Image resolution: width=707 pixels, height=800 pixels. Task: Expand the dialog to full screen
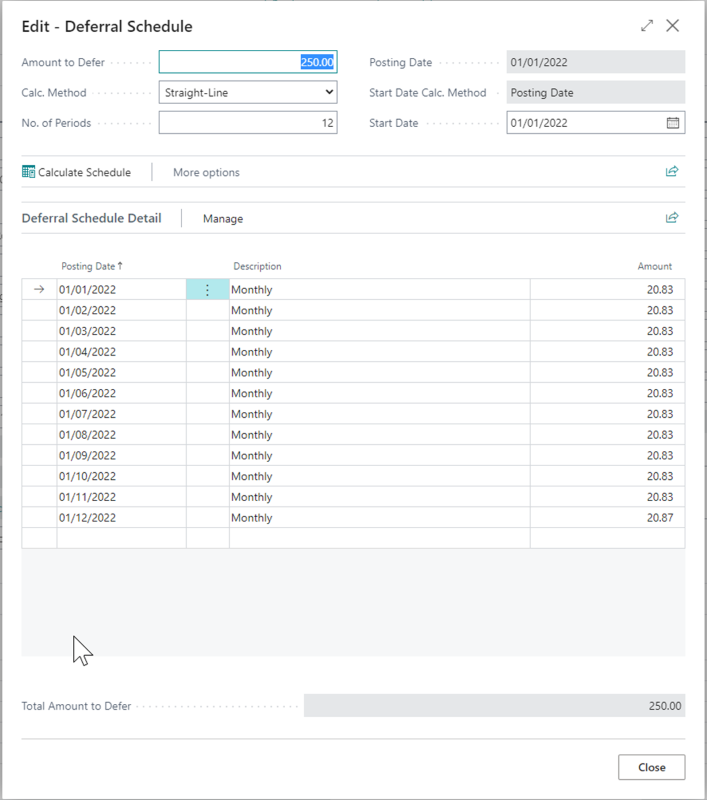tap(647, 26)
